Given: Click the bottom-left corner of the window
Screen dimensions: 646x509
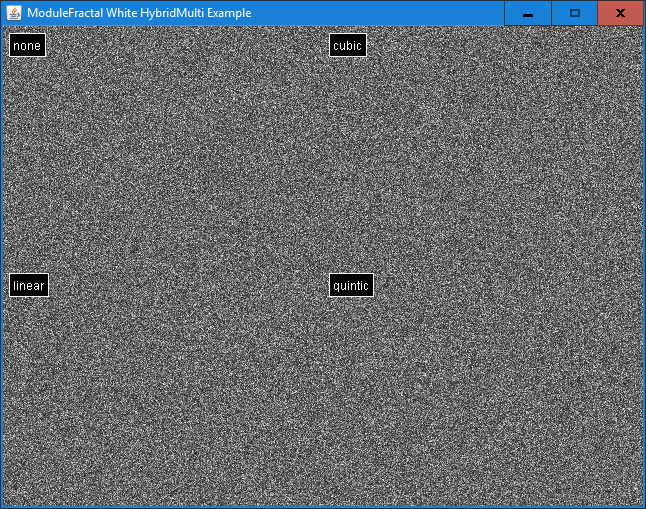Looking at the screenshot, I should (x=2, y=506).
